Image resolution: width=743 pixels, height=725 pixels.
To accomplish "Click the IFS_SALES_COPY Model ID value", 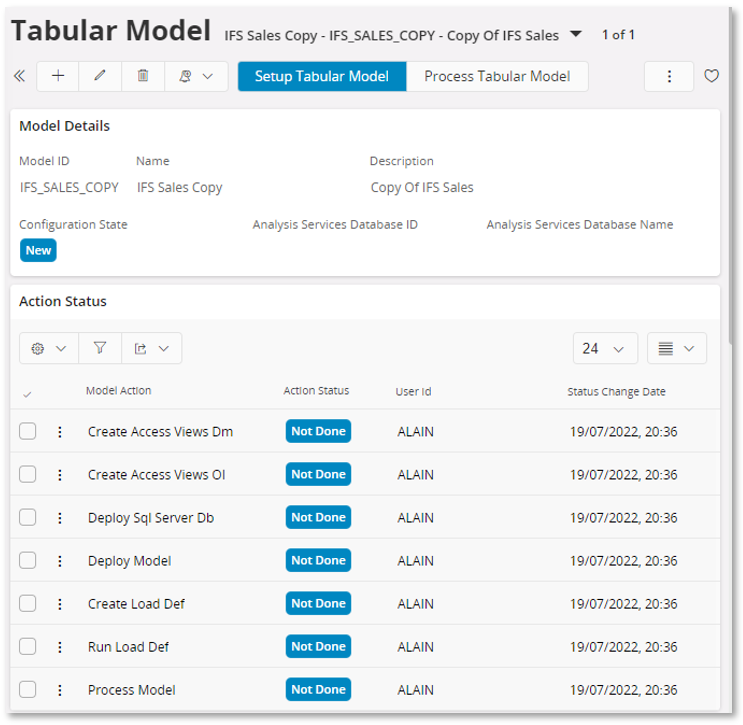I will (x=69, y=188).
